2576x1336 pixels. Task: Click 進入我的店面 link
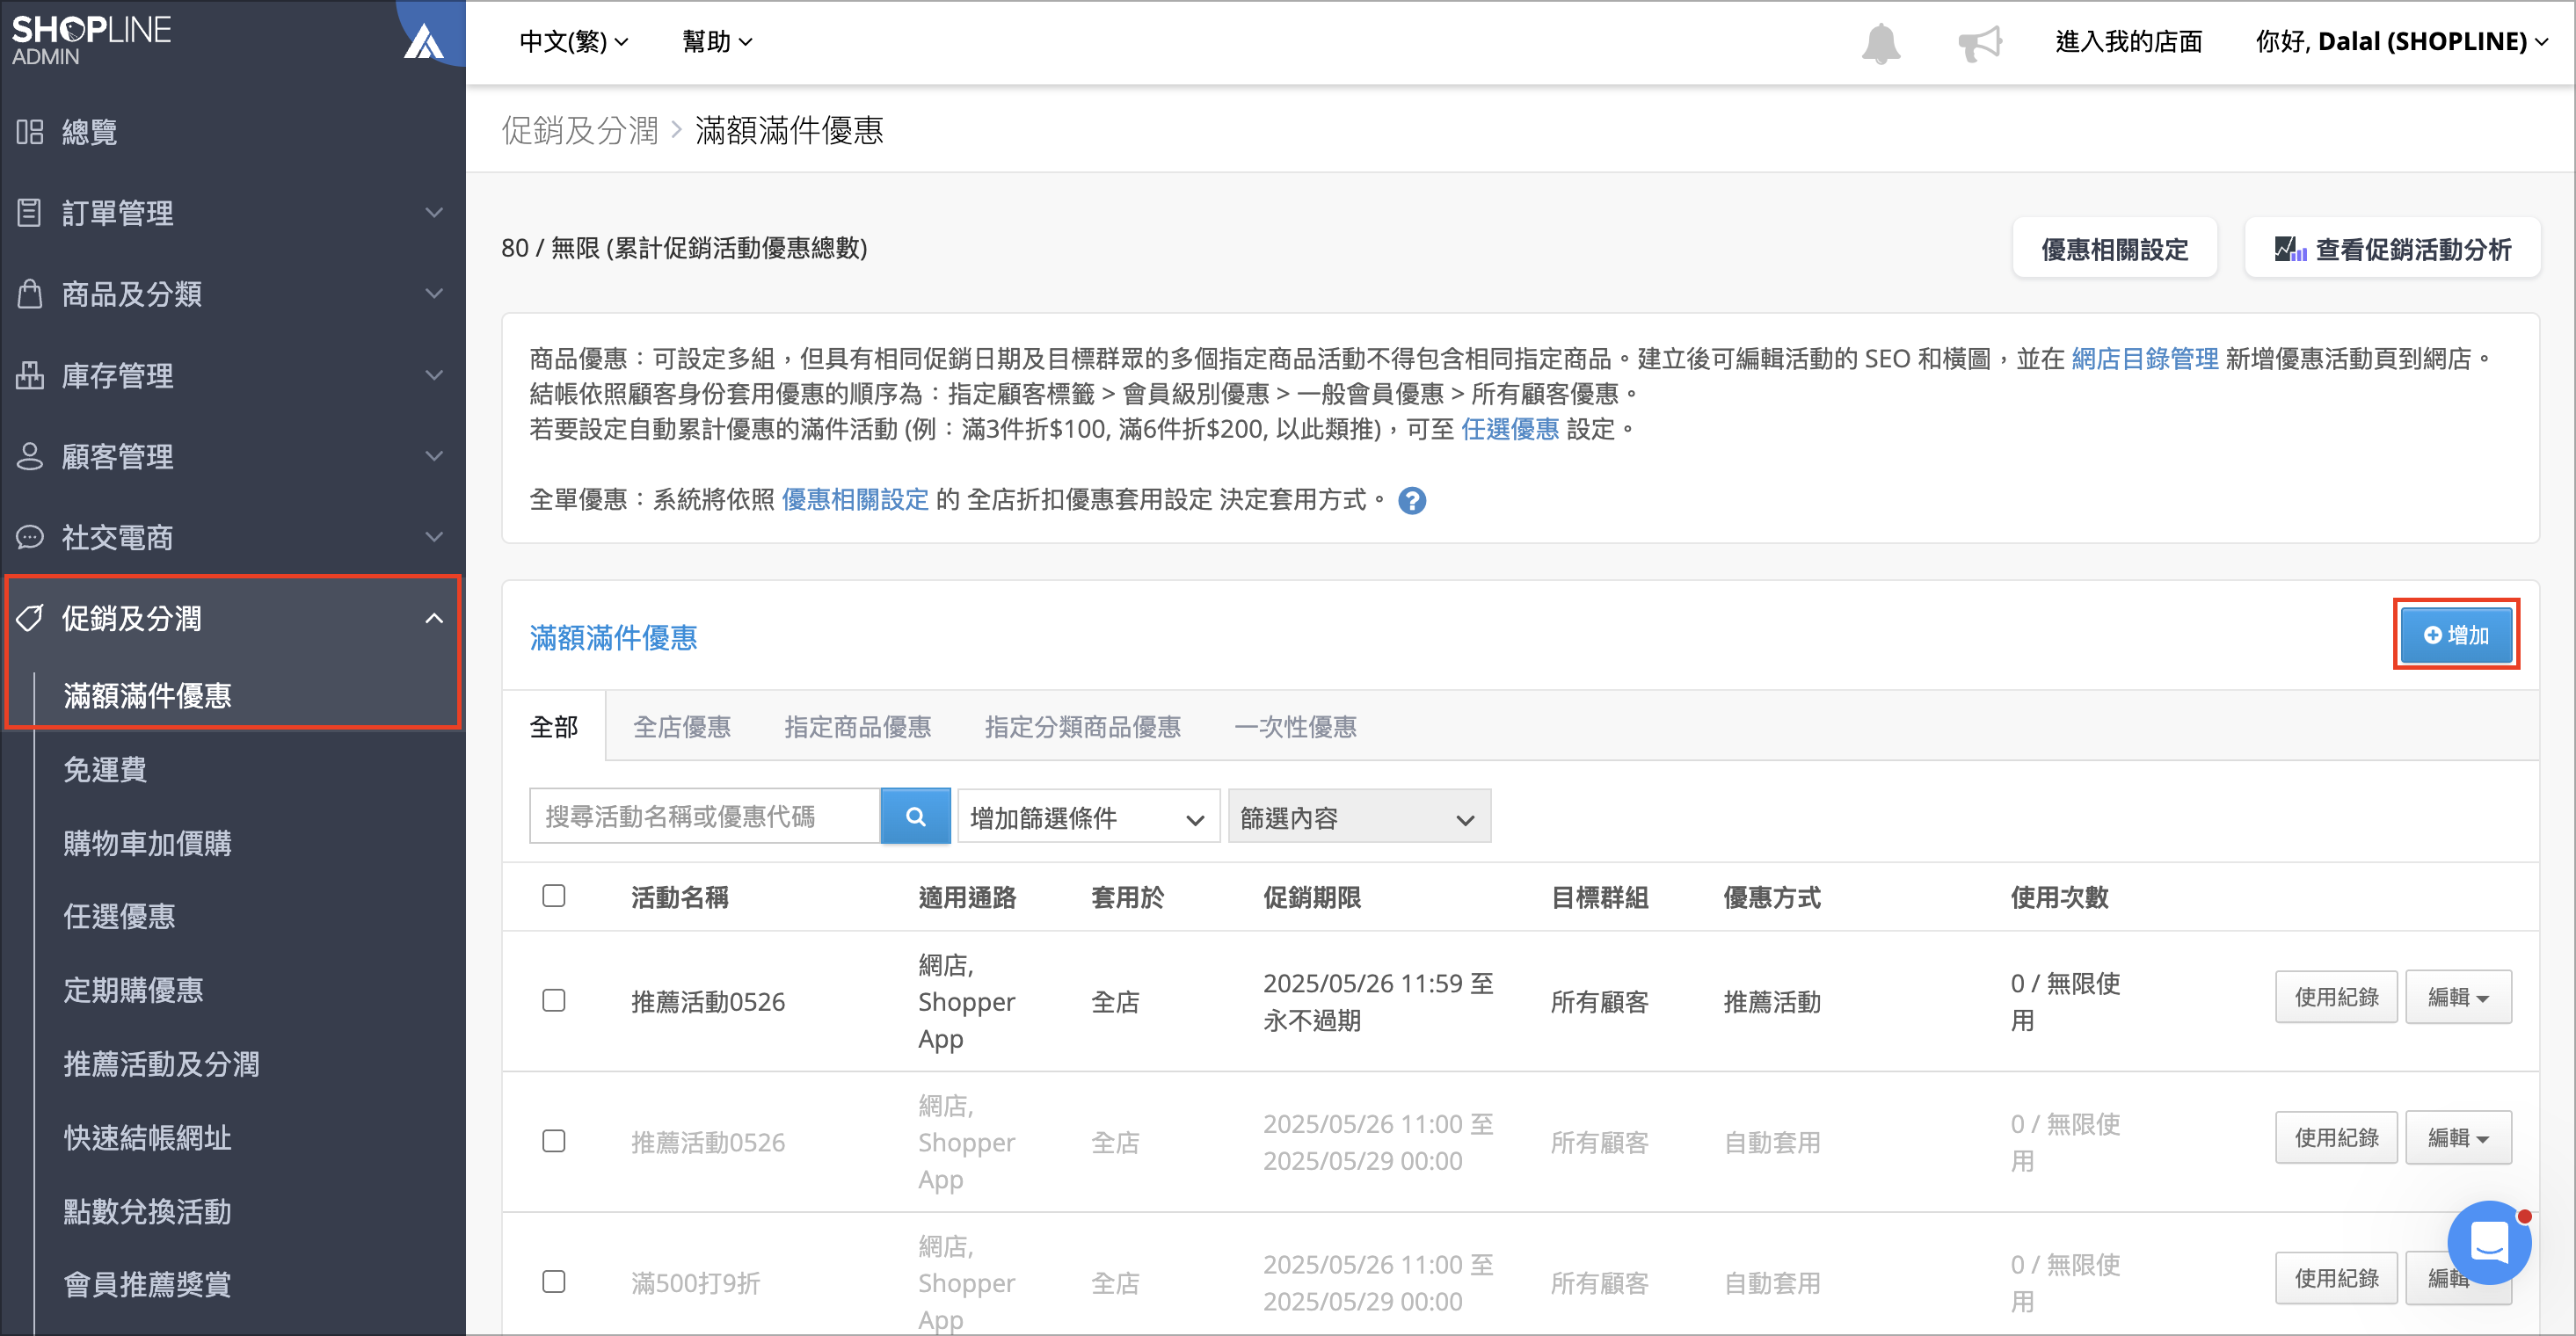point(2129,42)
